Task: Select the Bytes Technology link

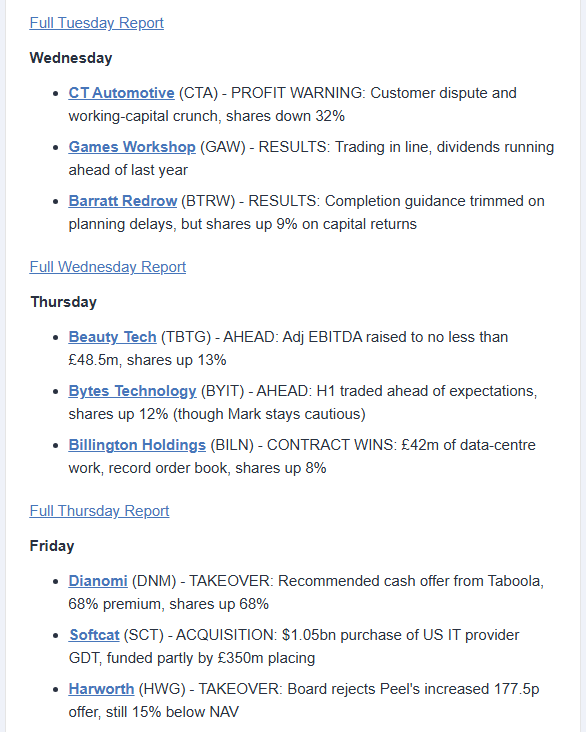Action: 133,391
